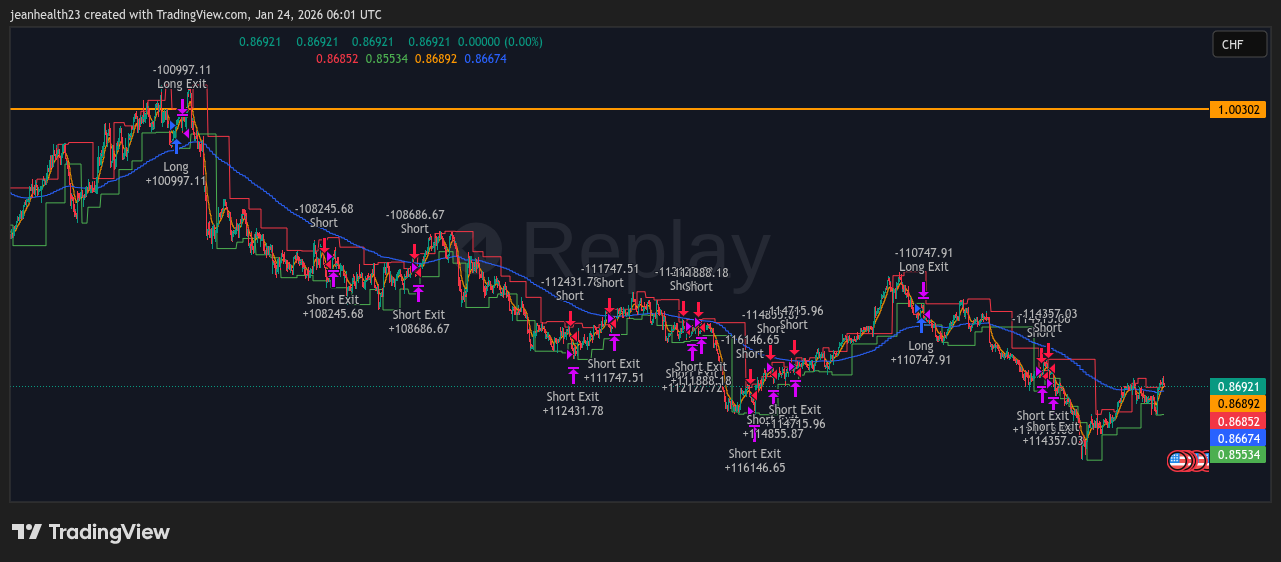1281x562 pixels.
Task: Select the 'Short Exit +112431.78' trade label
Action: (x=573, y=404)
